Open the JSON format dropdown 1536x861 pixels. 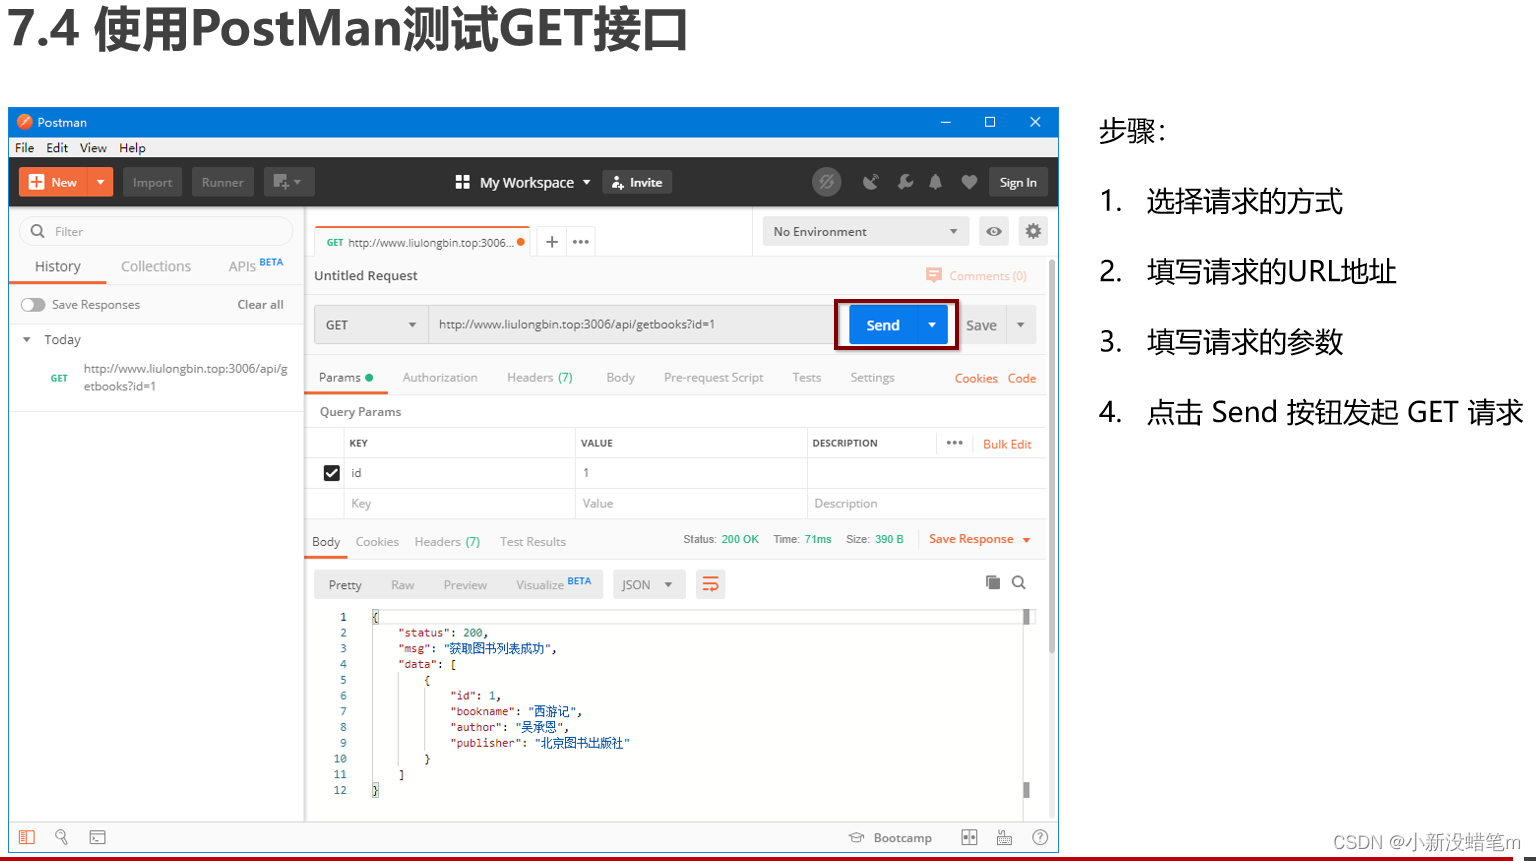pyautogui.click(x=648, y=585)
